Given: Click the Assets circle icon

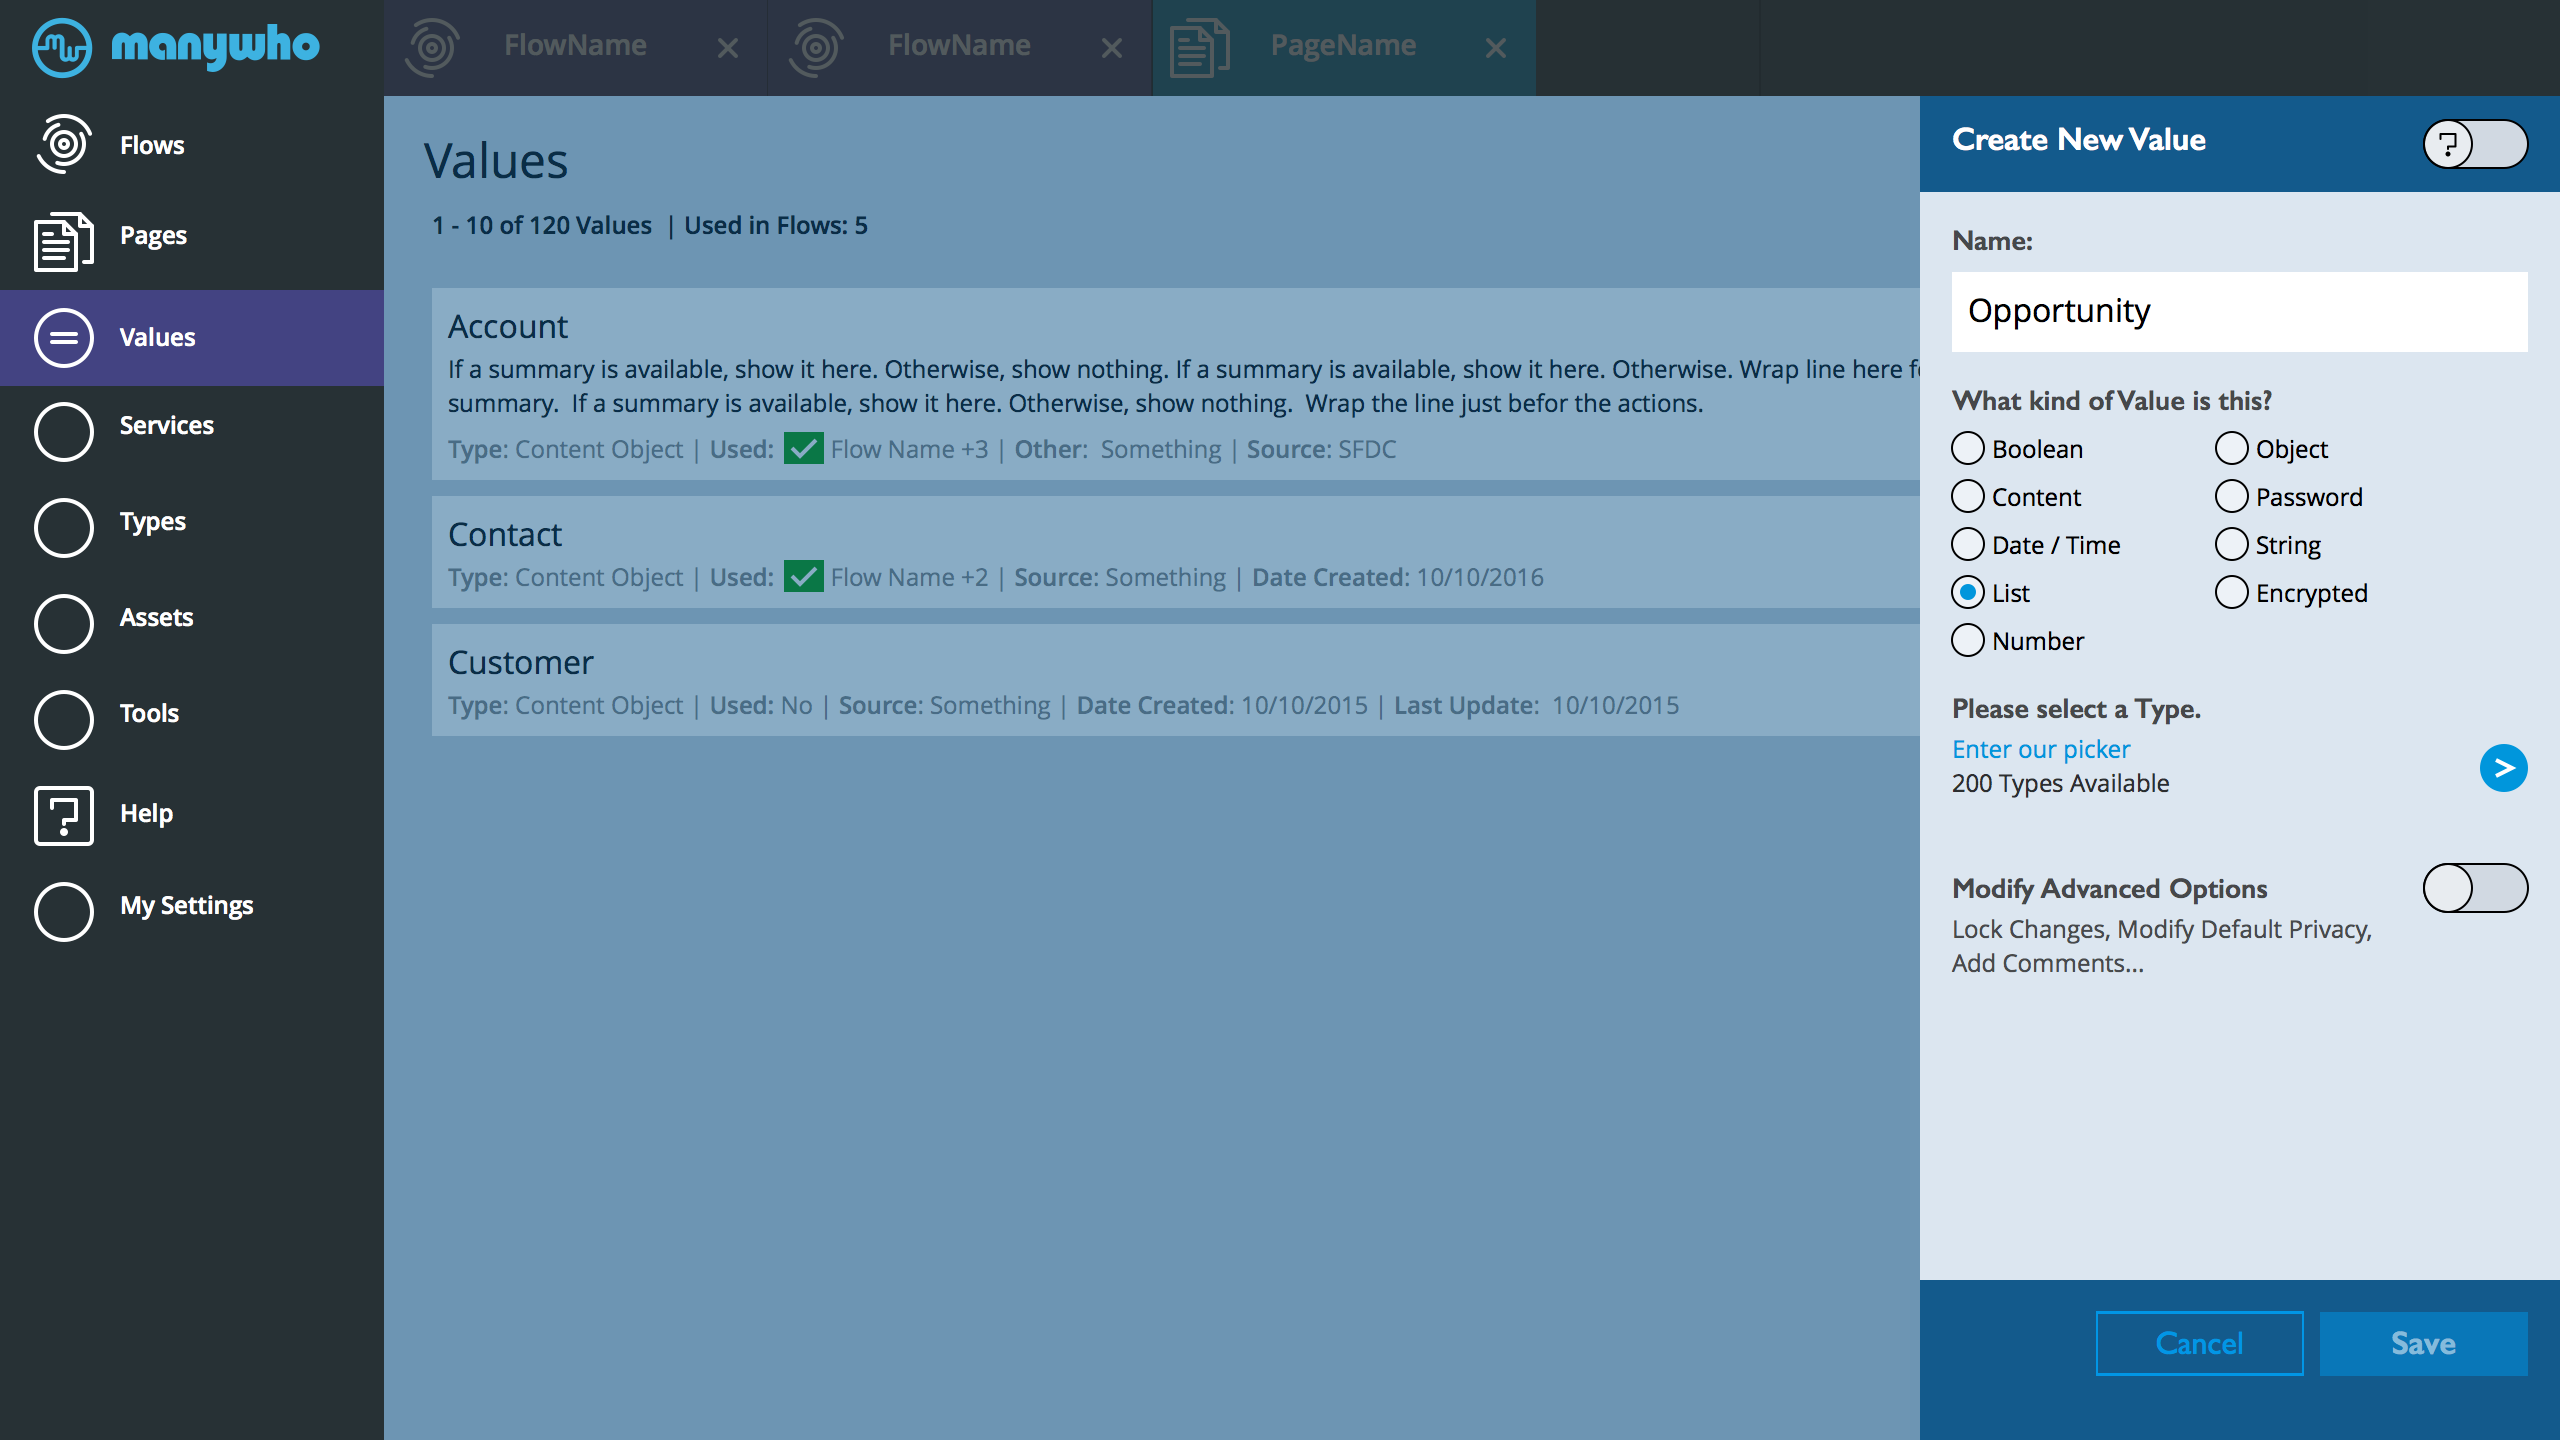Looking at the screenshot, I should pyautogui.click(x=64, y=624).
